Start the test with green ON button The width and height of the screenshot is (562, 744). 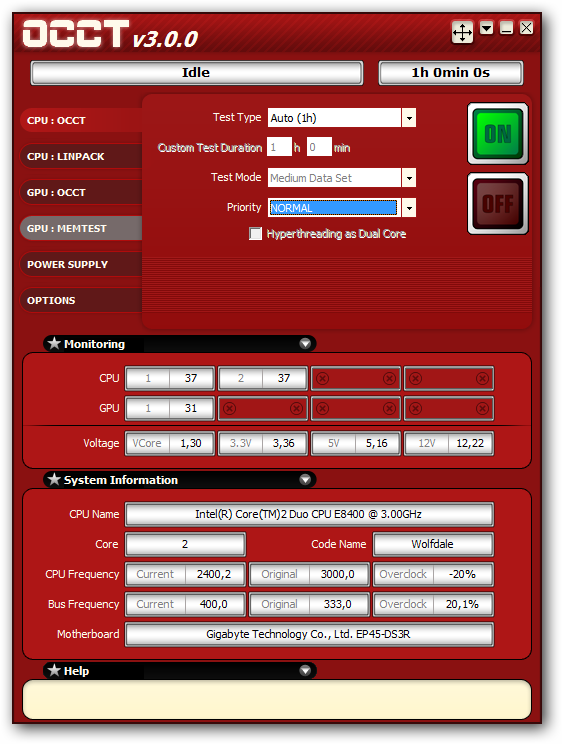497,133
